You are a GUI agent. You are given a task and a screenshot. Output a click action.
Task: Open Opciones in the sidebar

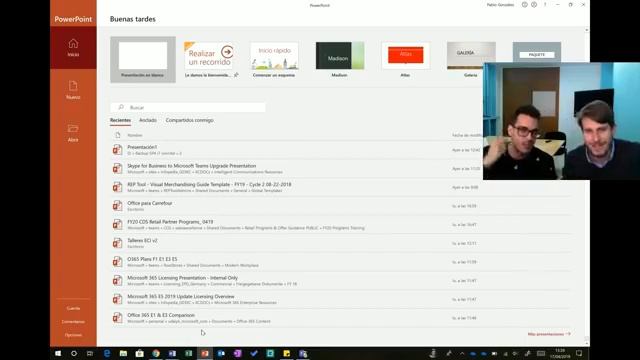coord(73,335)
